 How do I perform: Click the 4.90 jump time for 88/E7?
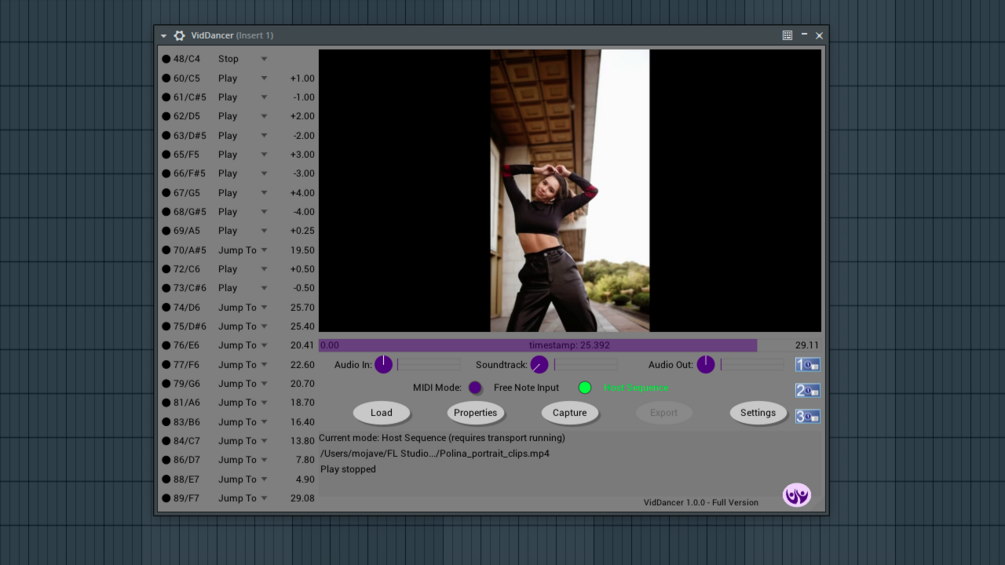click(304, 479)
